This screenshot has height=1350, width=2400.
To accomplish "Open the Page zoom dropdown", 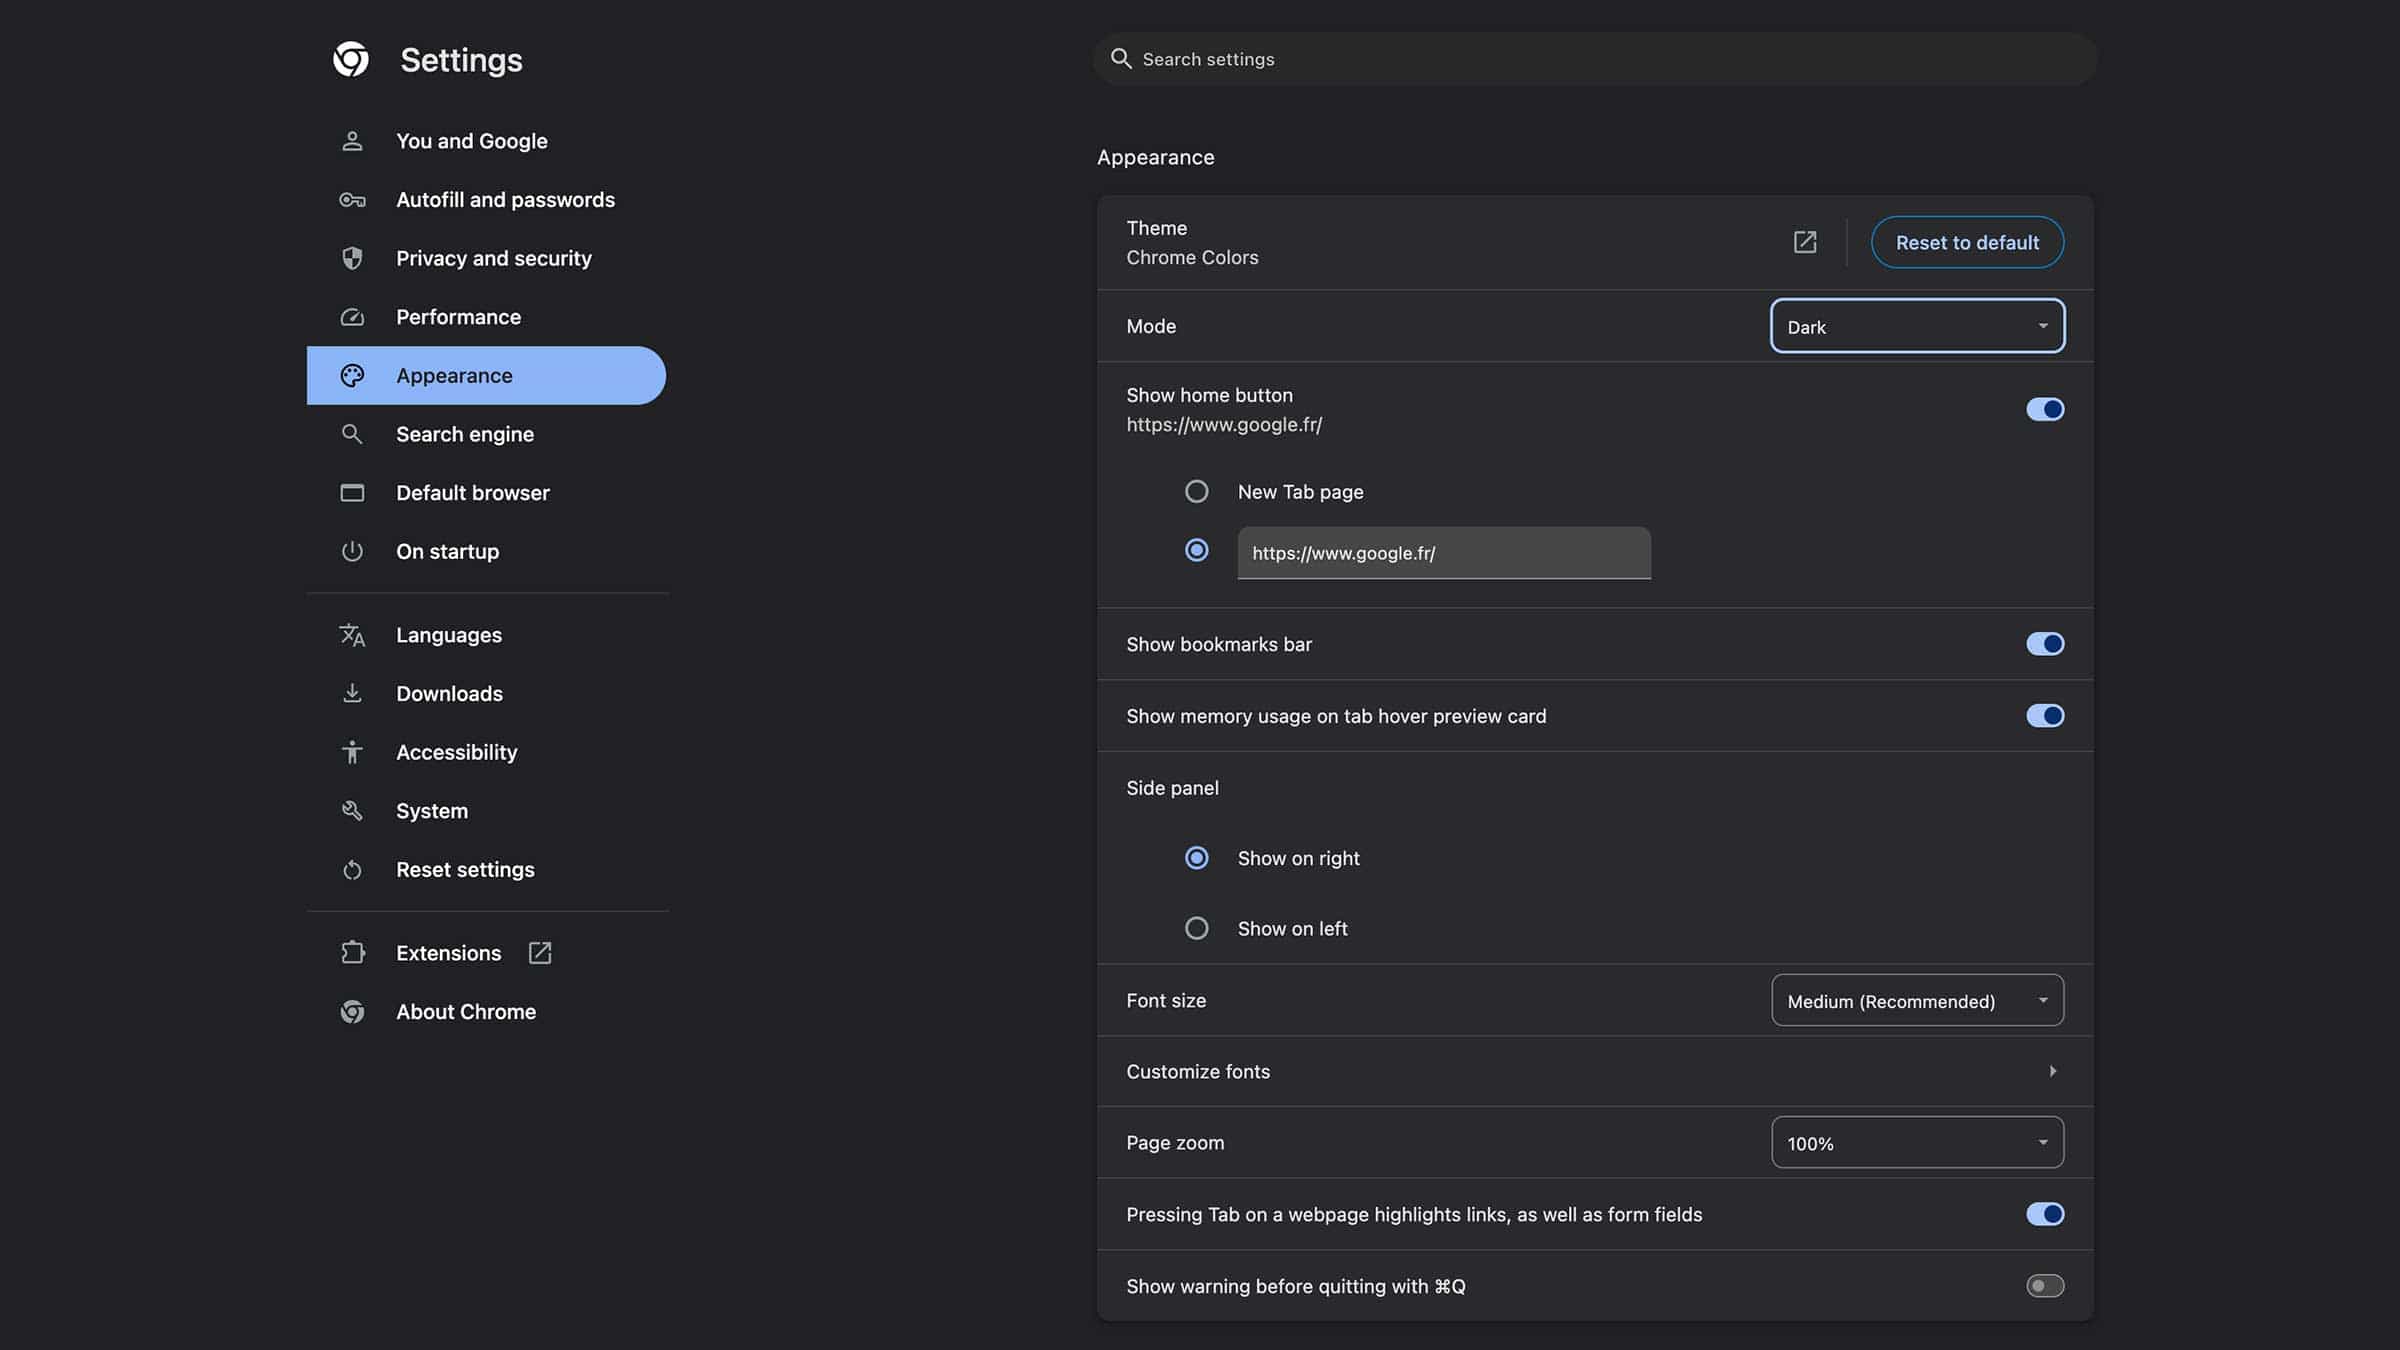I will 1917,1142.
